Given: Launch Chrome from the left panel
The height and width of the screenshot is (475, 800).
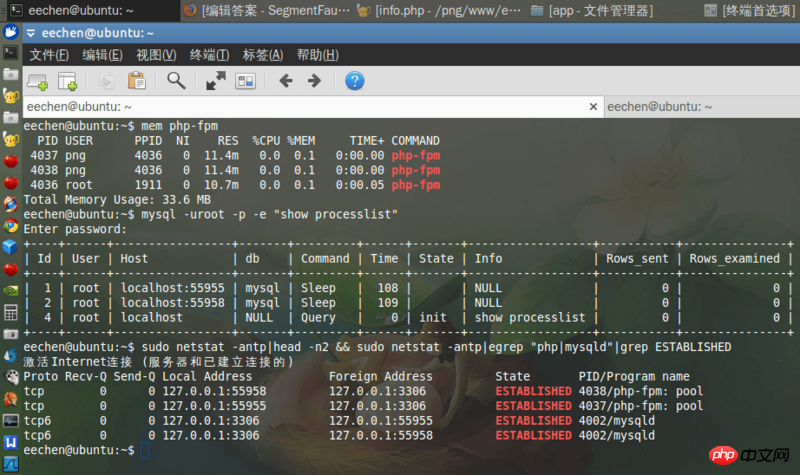Looking at the screenshot, I should pos(11,226).
